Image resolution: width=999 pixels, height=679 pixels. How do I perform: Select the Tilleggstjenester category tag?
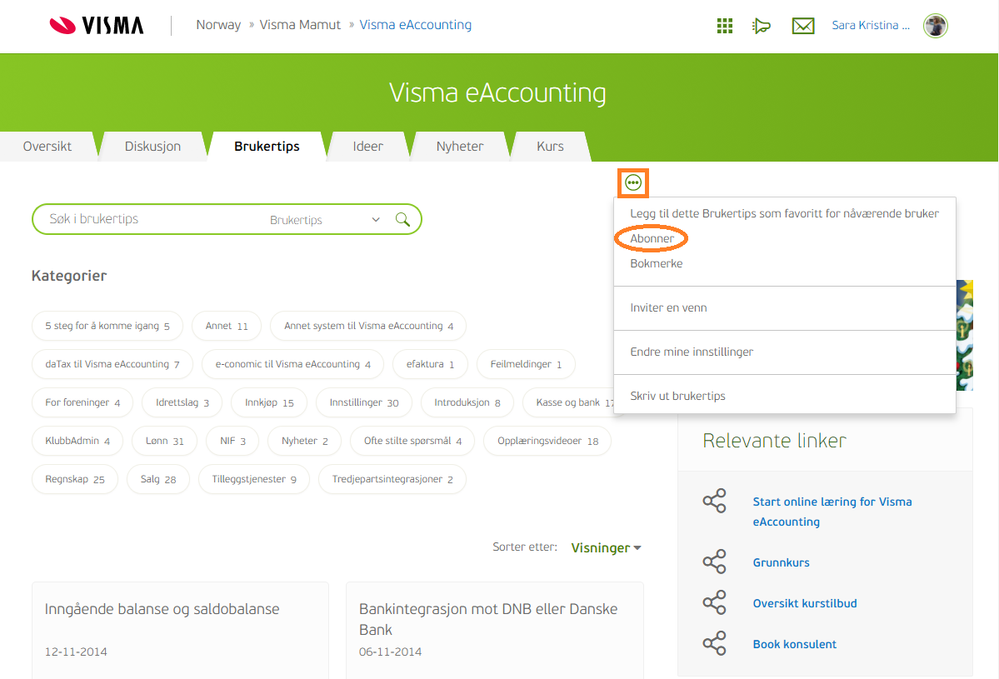[x=254, y=479]
